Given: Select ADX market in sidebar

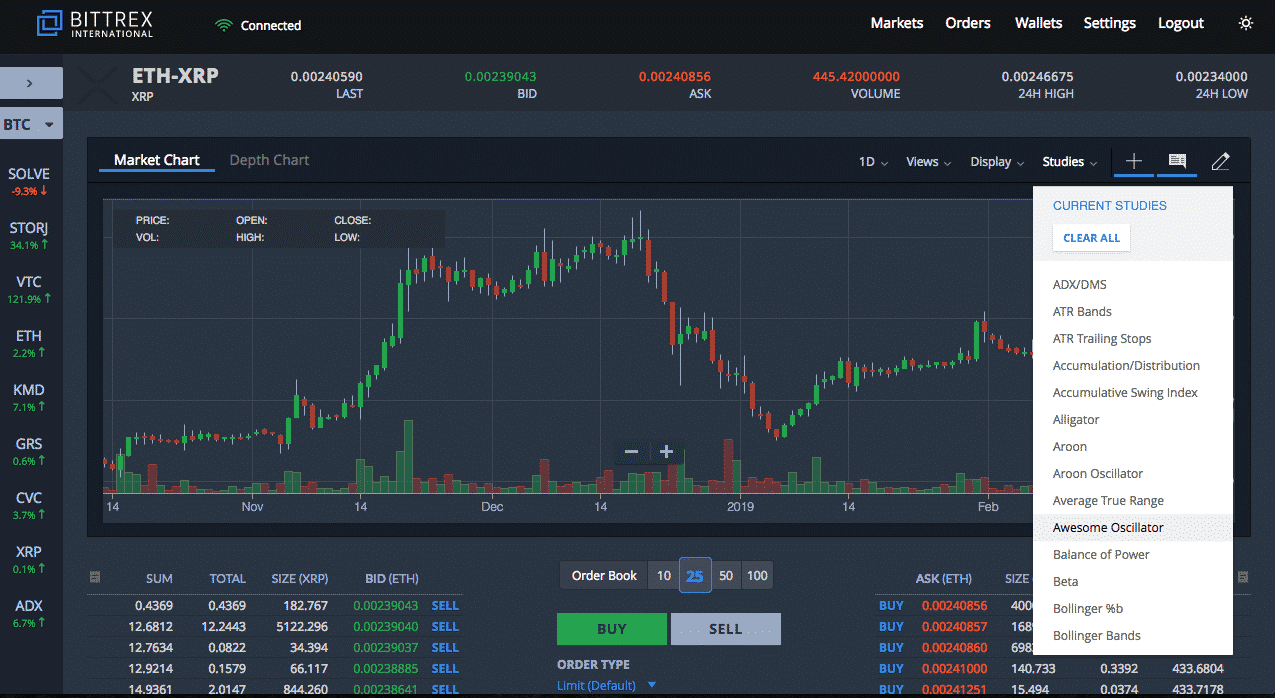Looking at the screenshot, I should 31,613.
